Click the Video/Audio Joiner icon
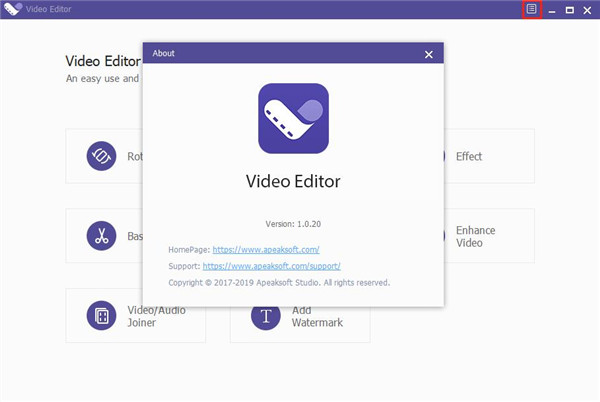 pyautogui.click(x=101, y=316)
